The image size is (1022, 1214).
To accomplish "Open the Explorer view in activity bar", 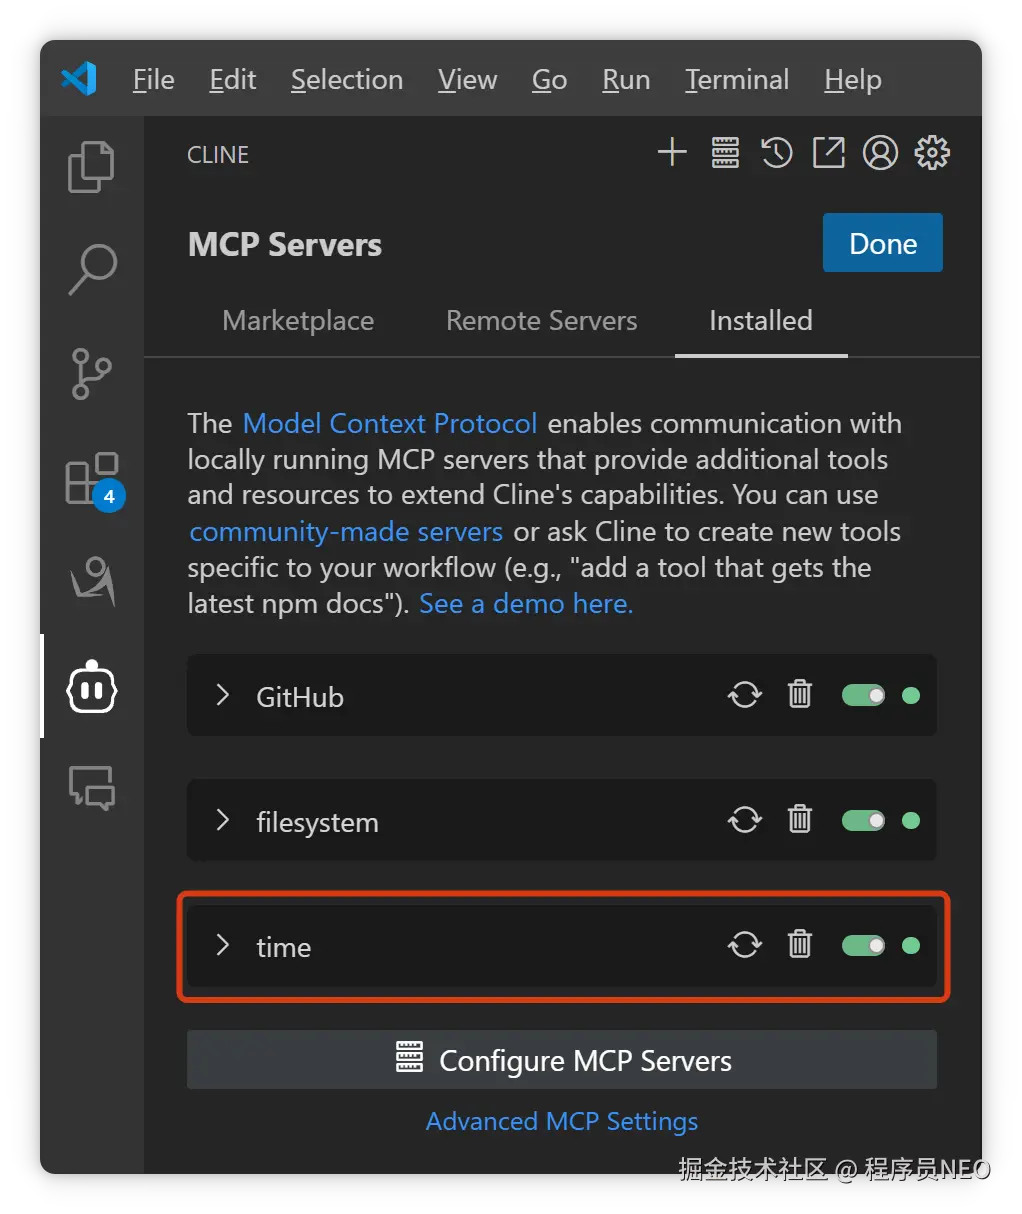I will [x=91, y=166].
